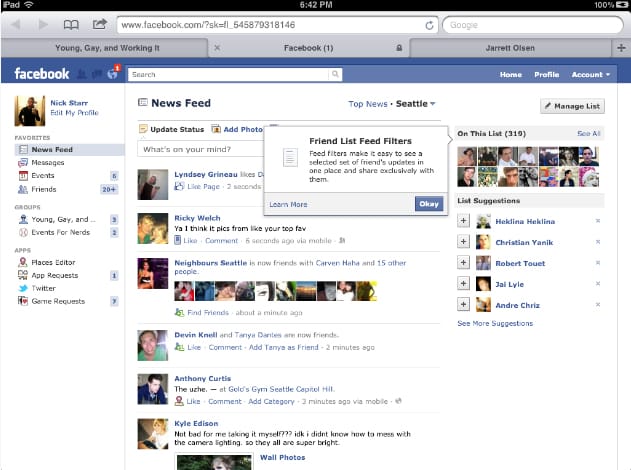Click See All on this list

(589, 133)
